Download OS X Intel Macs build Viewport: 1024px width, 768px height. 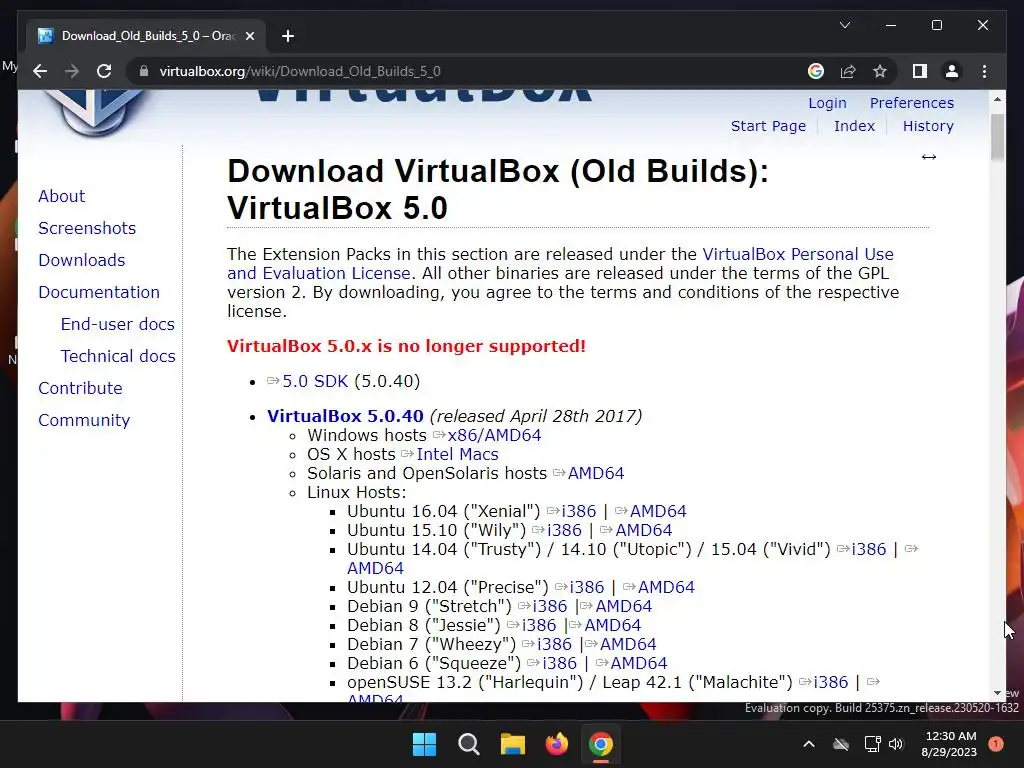pyautogui.click(x=457, y=454)
